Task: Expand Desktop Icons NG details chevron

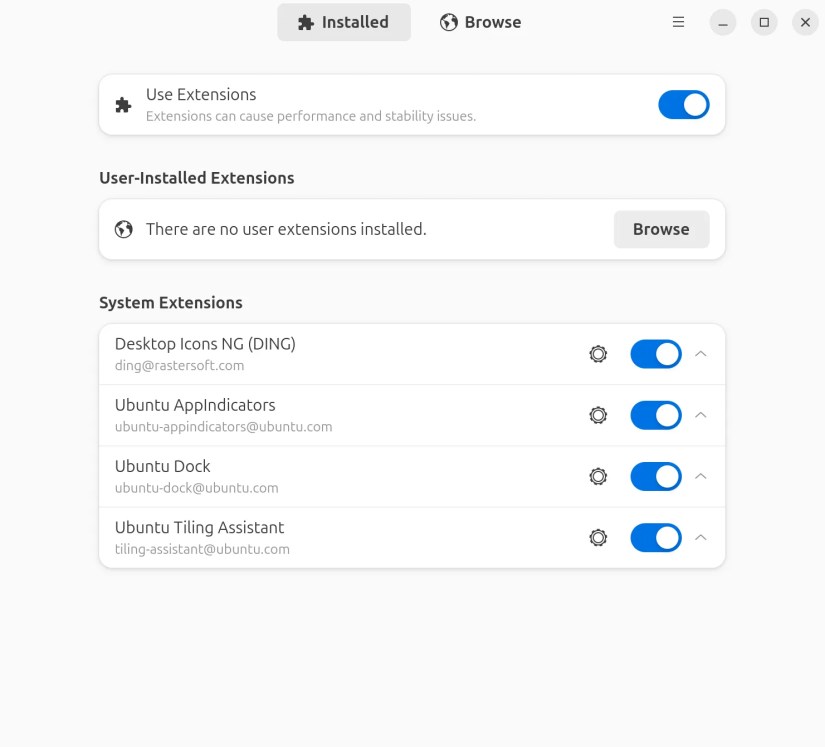Action: point(701,354)
